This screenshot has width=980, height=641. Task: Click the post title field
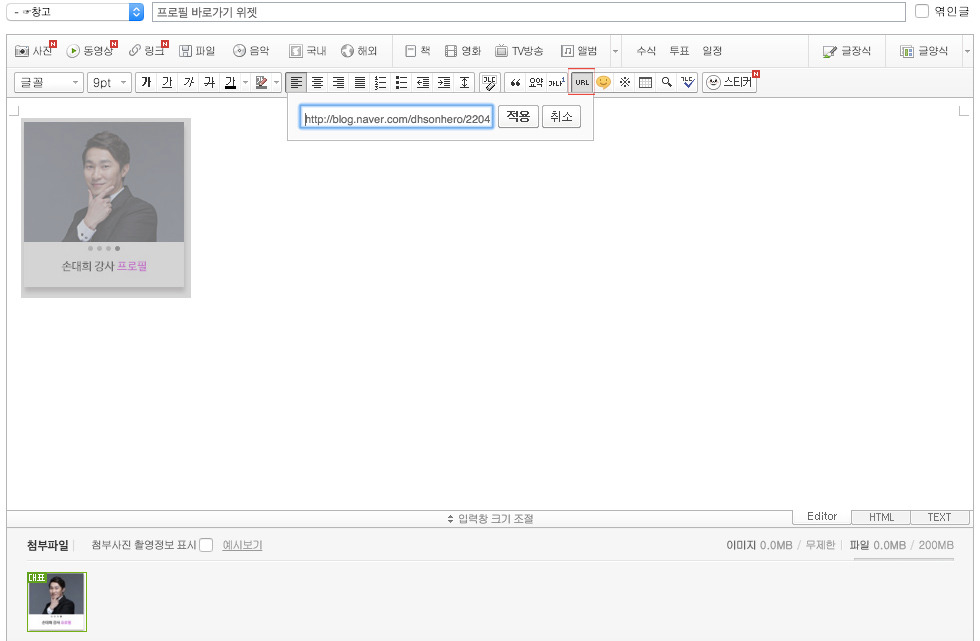click(x=528, y=12)
